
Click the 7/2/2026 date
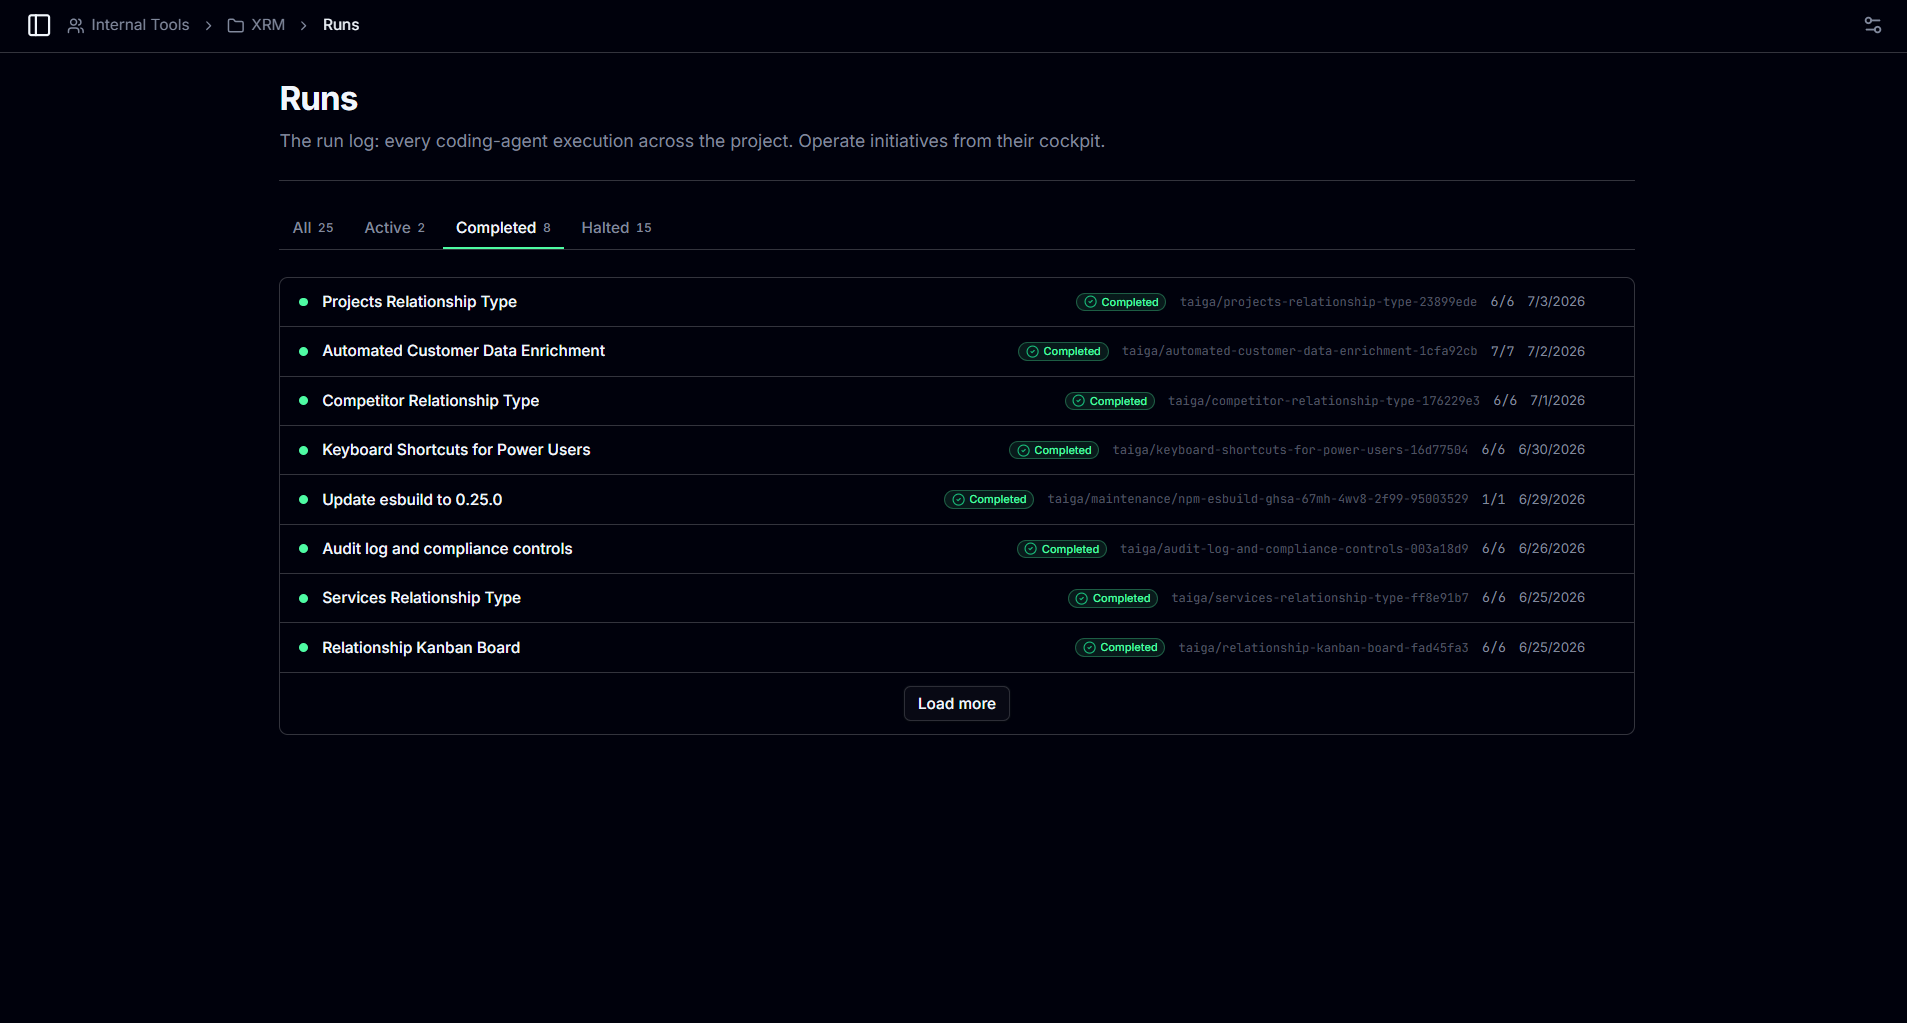click(x=1556, y=352)
